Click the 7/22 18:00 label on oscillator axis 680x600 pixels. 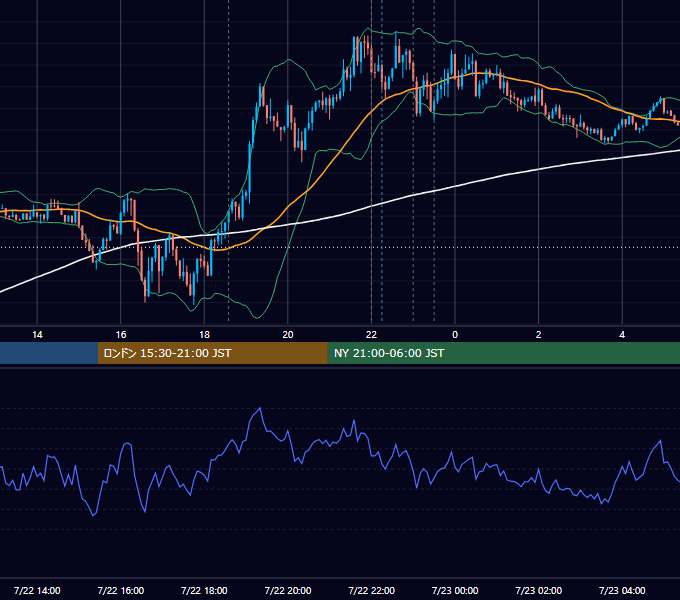(204, 590)
